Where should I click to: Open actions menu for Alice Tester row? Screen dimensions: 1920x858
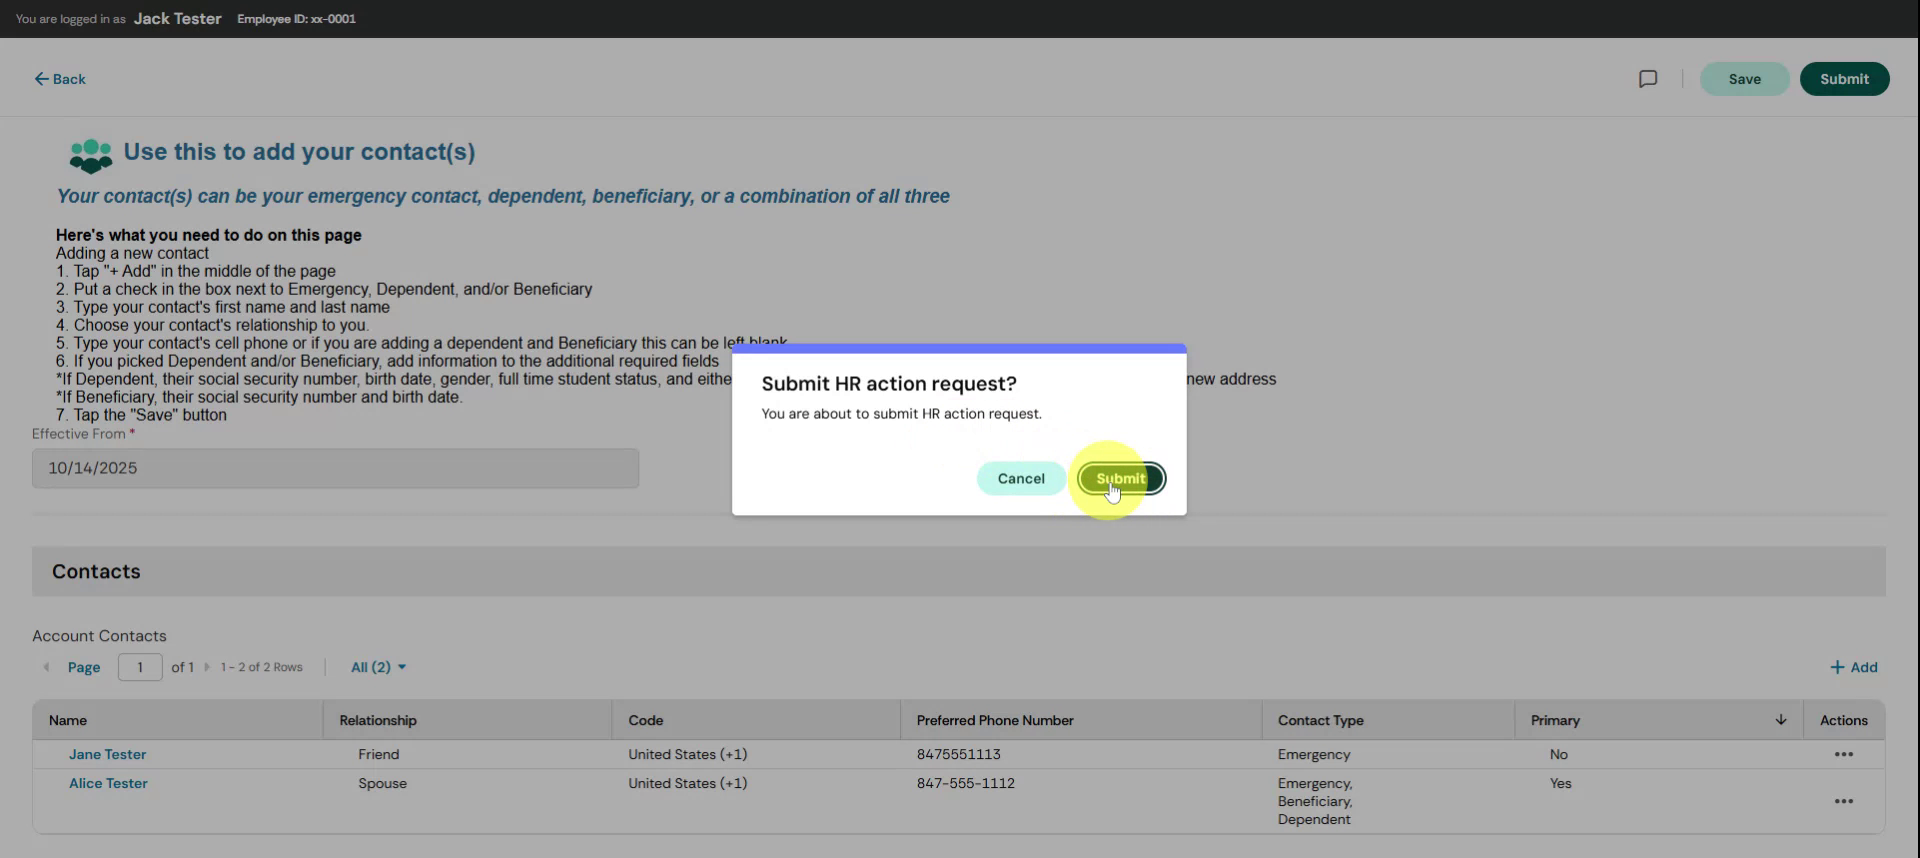pyautogui.click(x=1844, y=801)
